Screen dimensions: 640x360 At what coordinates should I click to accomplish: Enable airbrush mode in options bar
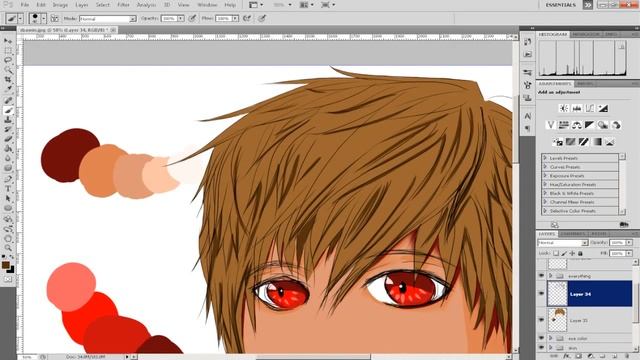click(247, 18)
